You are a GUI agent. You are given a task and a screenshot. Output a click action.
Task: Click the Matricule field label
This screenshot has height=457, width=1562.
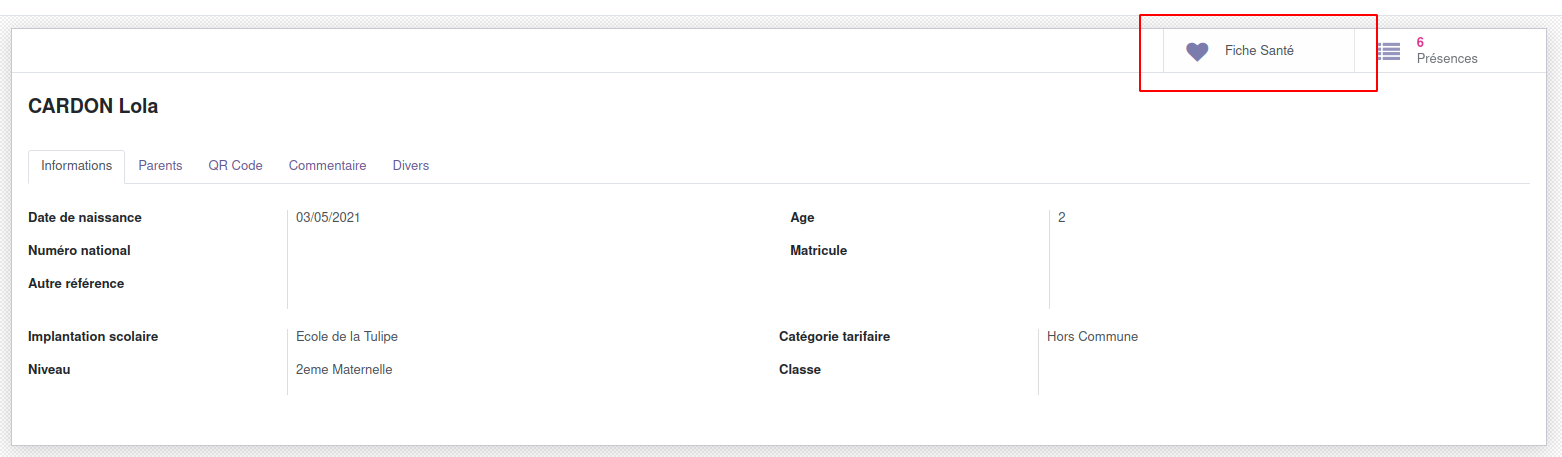818,250
